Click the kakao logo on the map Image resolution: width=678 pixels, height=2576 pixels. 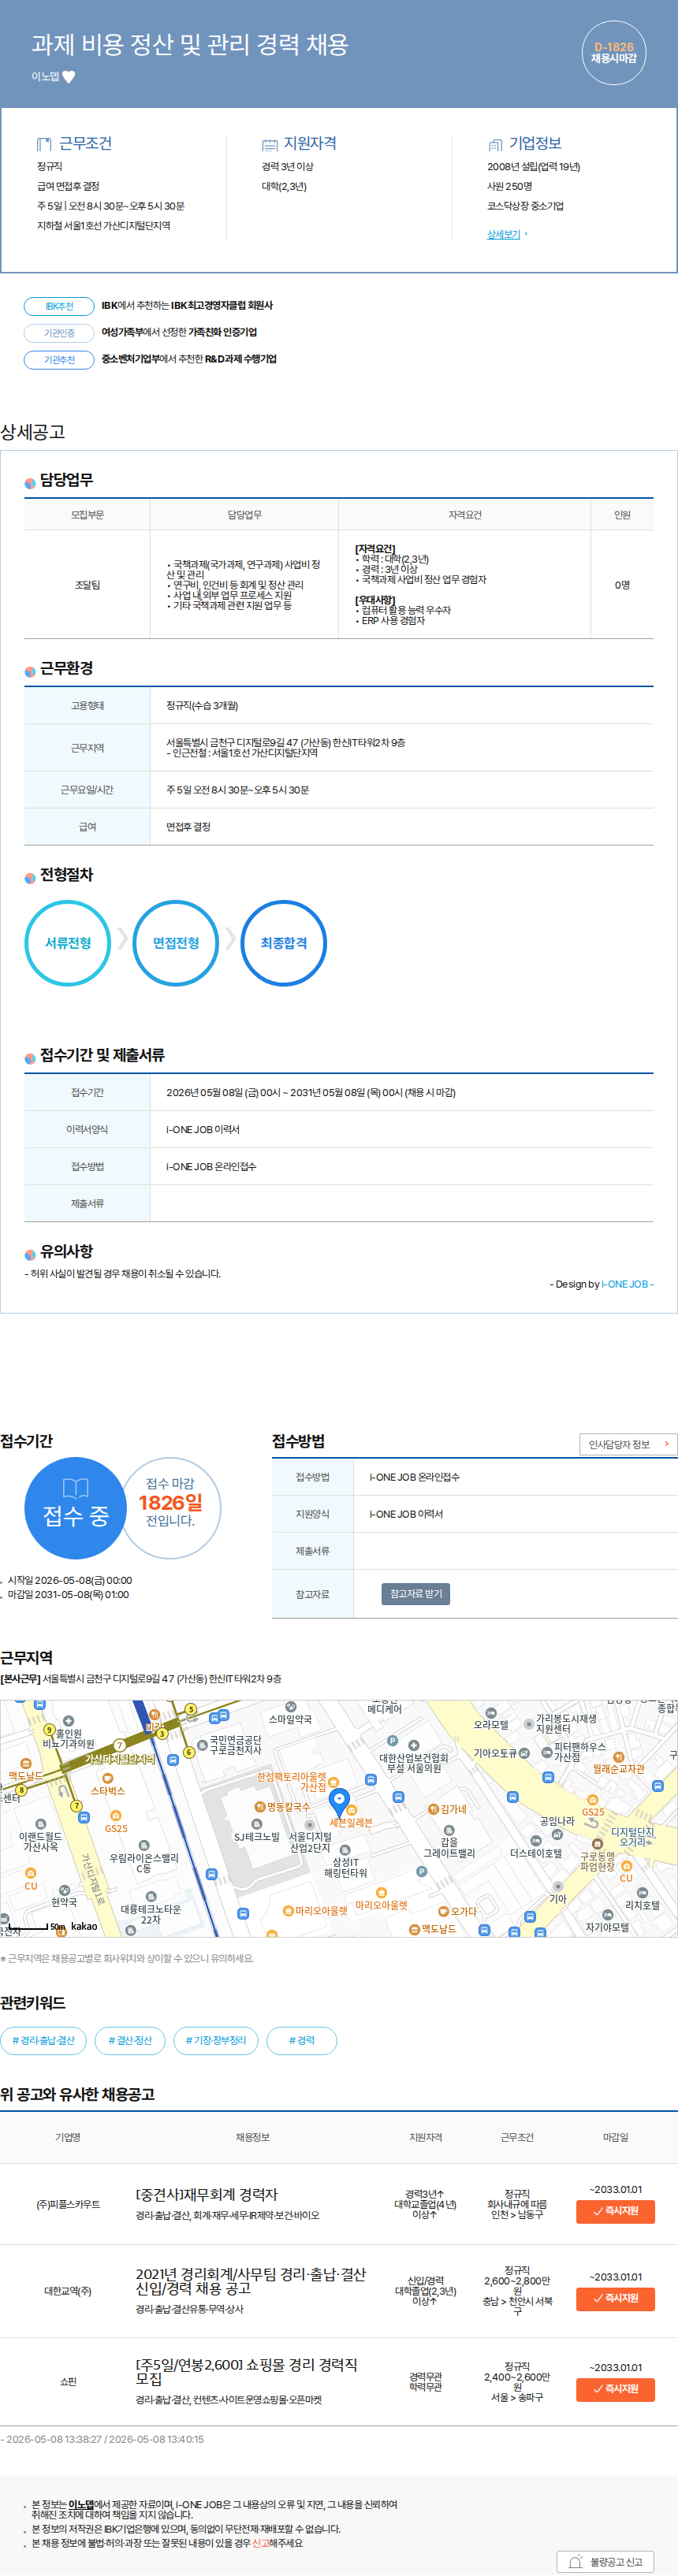coord(84,1926)
